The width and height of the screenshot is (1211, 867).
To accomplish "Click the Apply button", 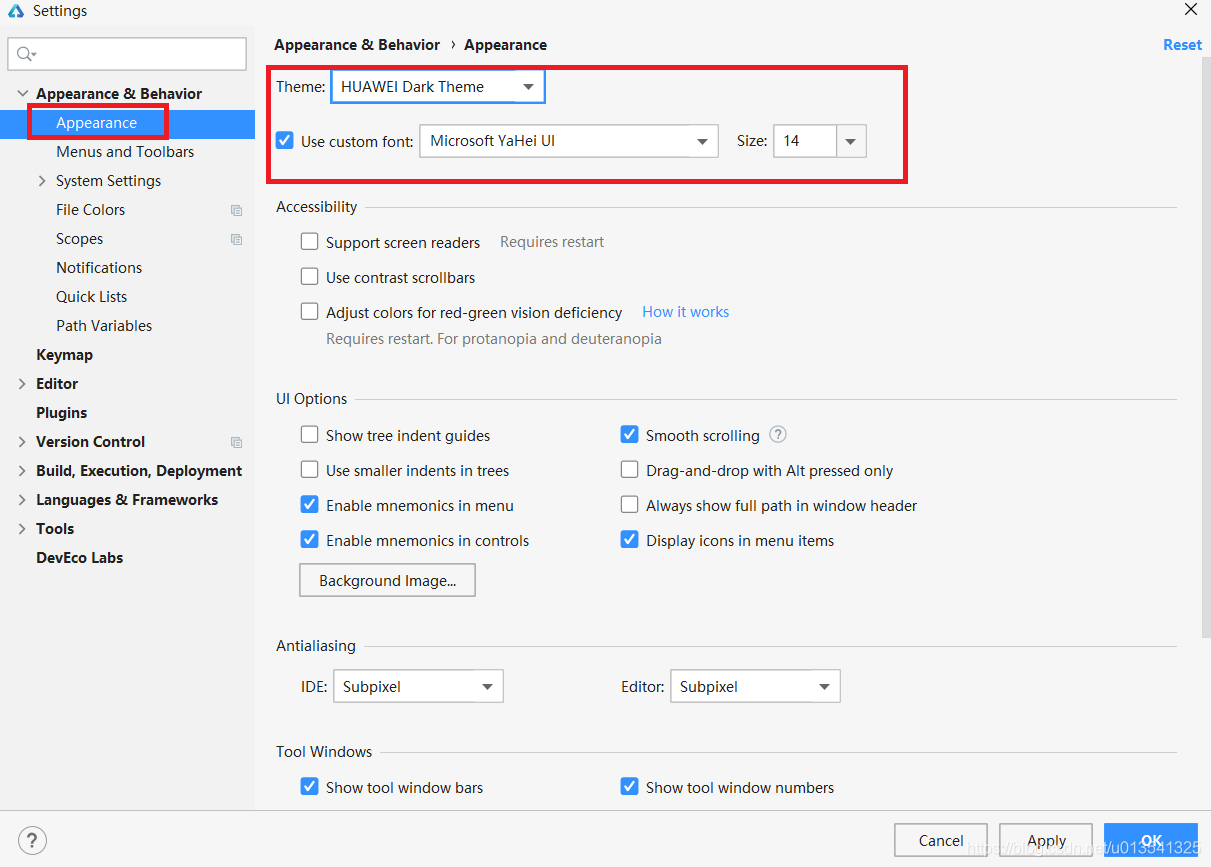I will click(1046, 841).
